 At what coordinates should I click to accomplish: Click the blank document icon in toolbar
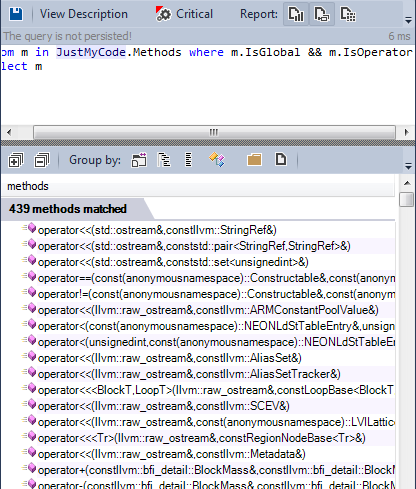[281, 159]
